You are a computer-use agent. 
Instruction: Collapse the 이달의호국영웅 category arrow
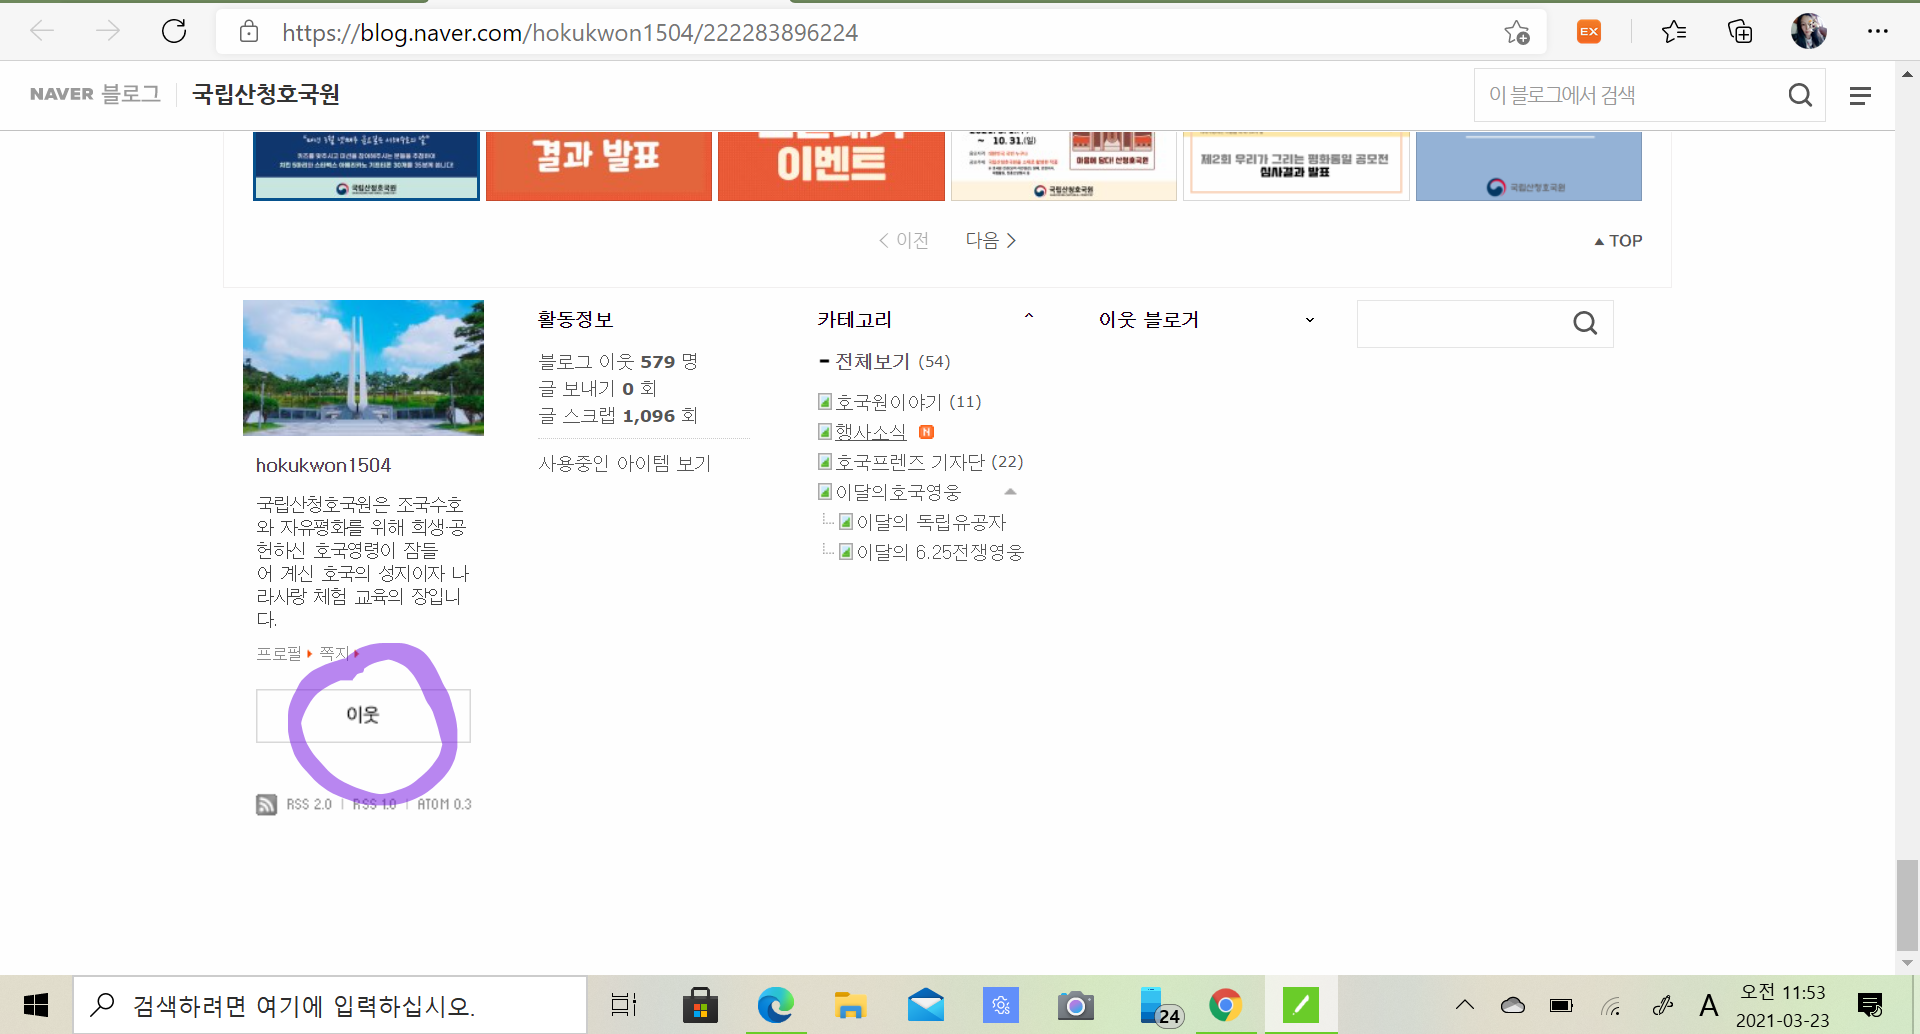point(1010,492)
